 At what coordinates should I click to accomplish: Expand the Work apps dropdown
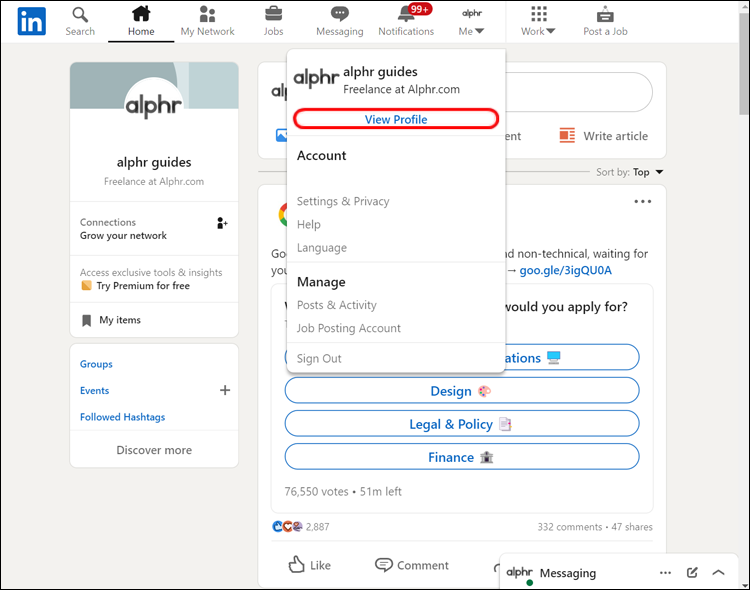tap(538, 31)
